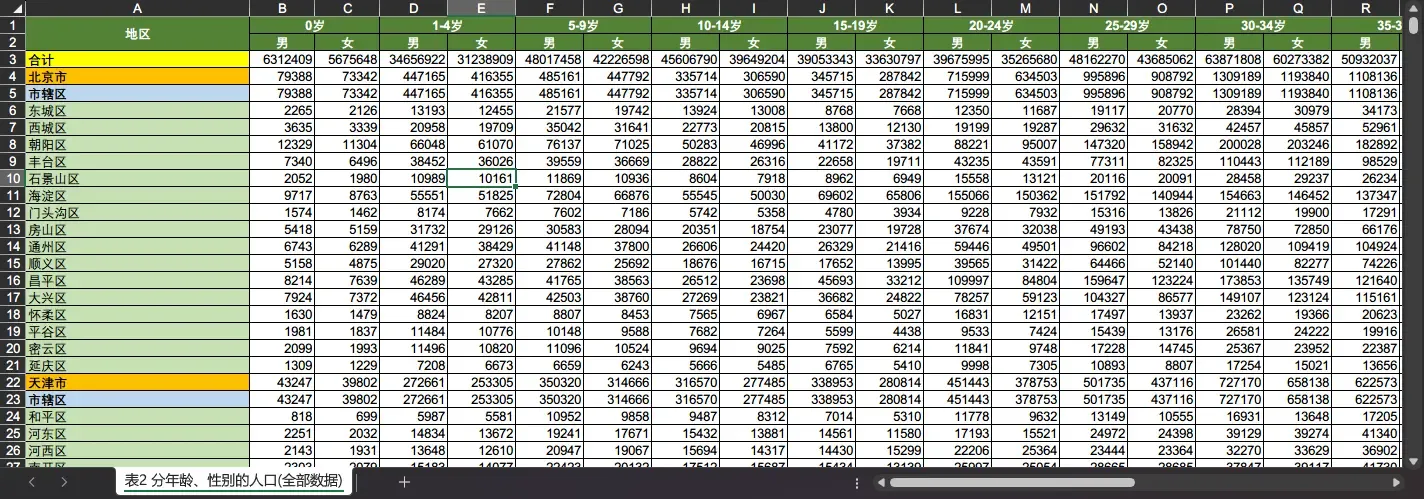Viewport: 1424px width, 499px height.
Task: Click the 地区 header cell
Action: point(137,33)
